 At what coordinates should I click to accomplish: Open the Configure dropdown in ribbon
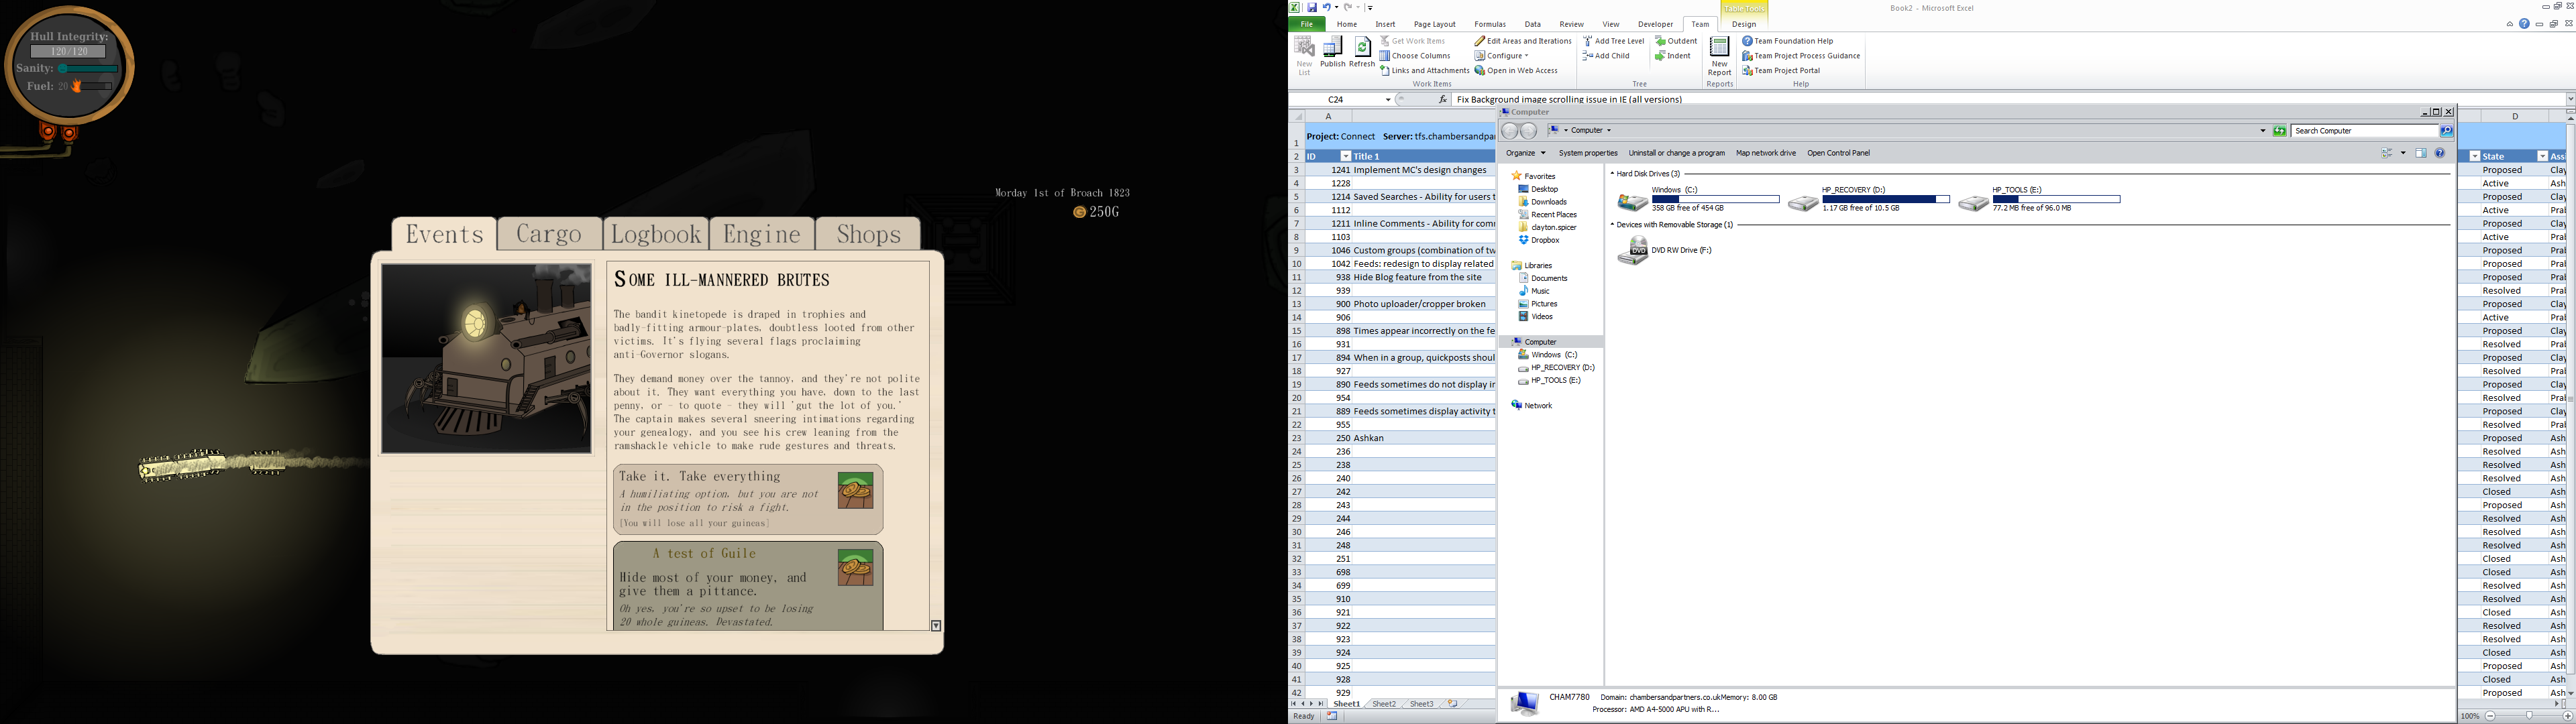pyautogui.click(x=1502, y=56)
